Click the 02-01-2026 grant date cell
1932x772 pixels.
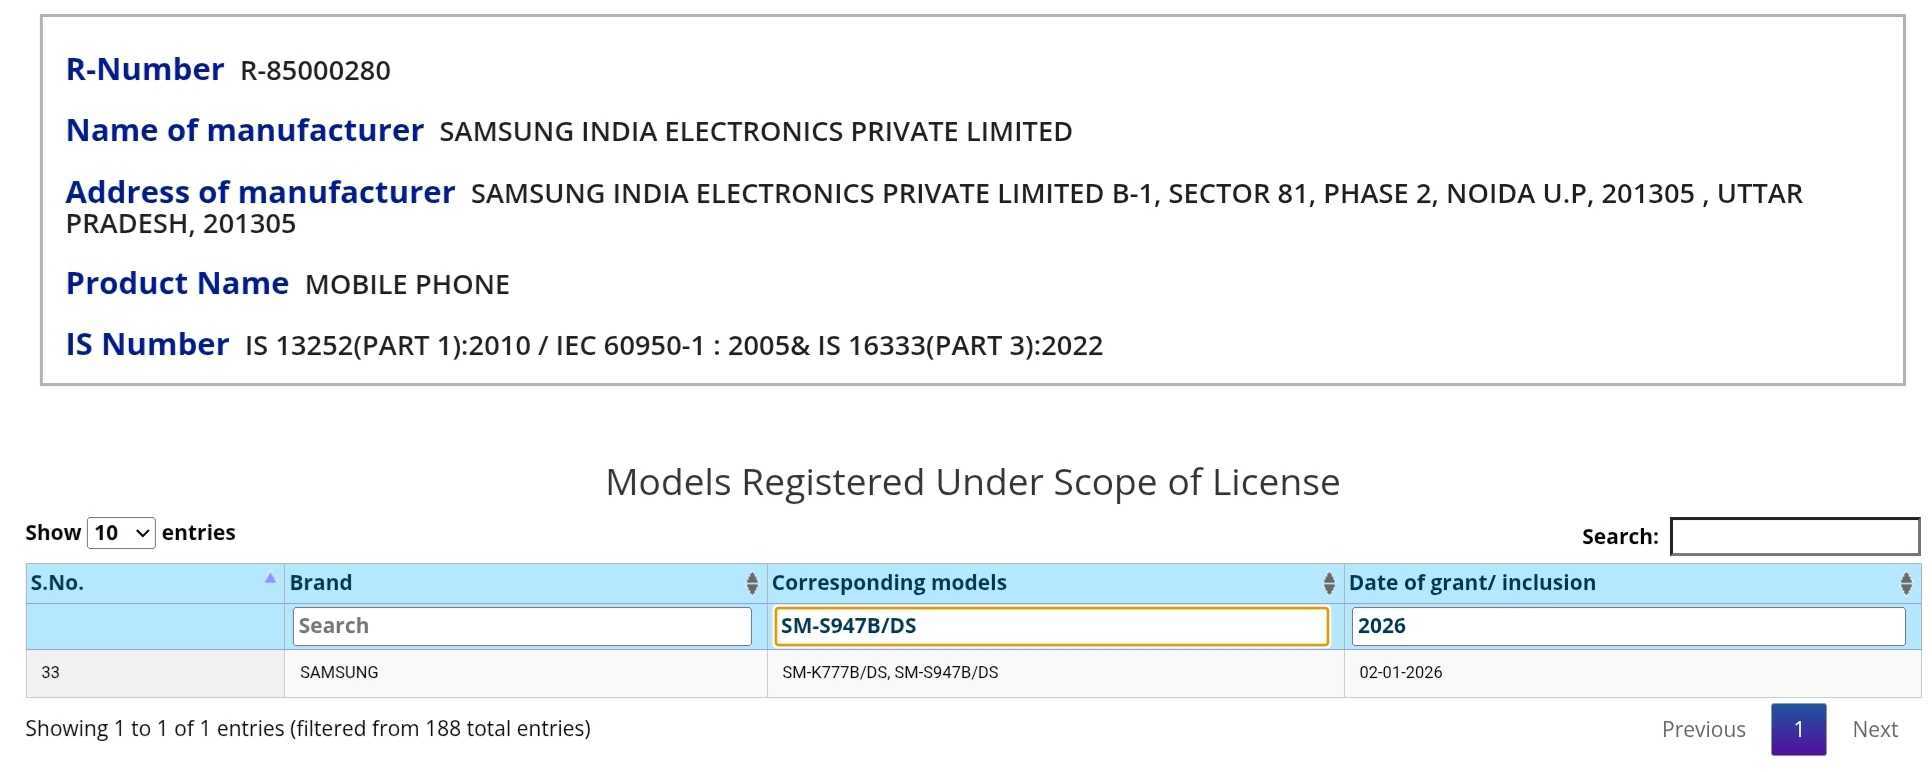(1400, 673)
